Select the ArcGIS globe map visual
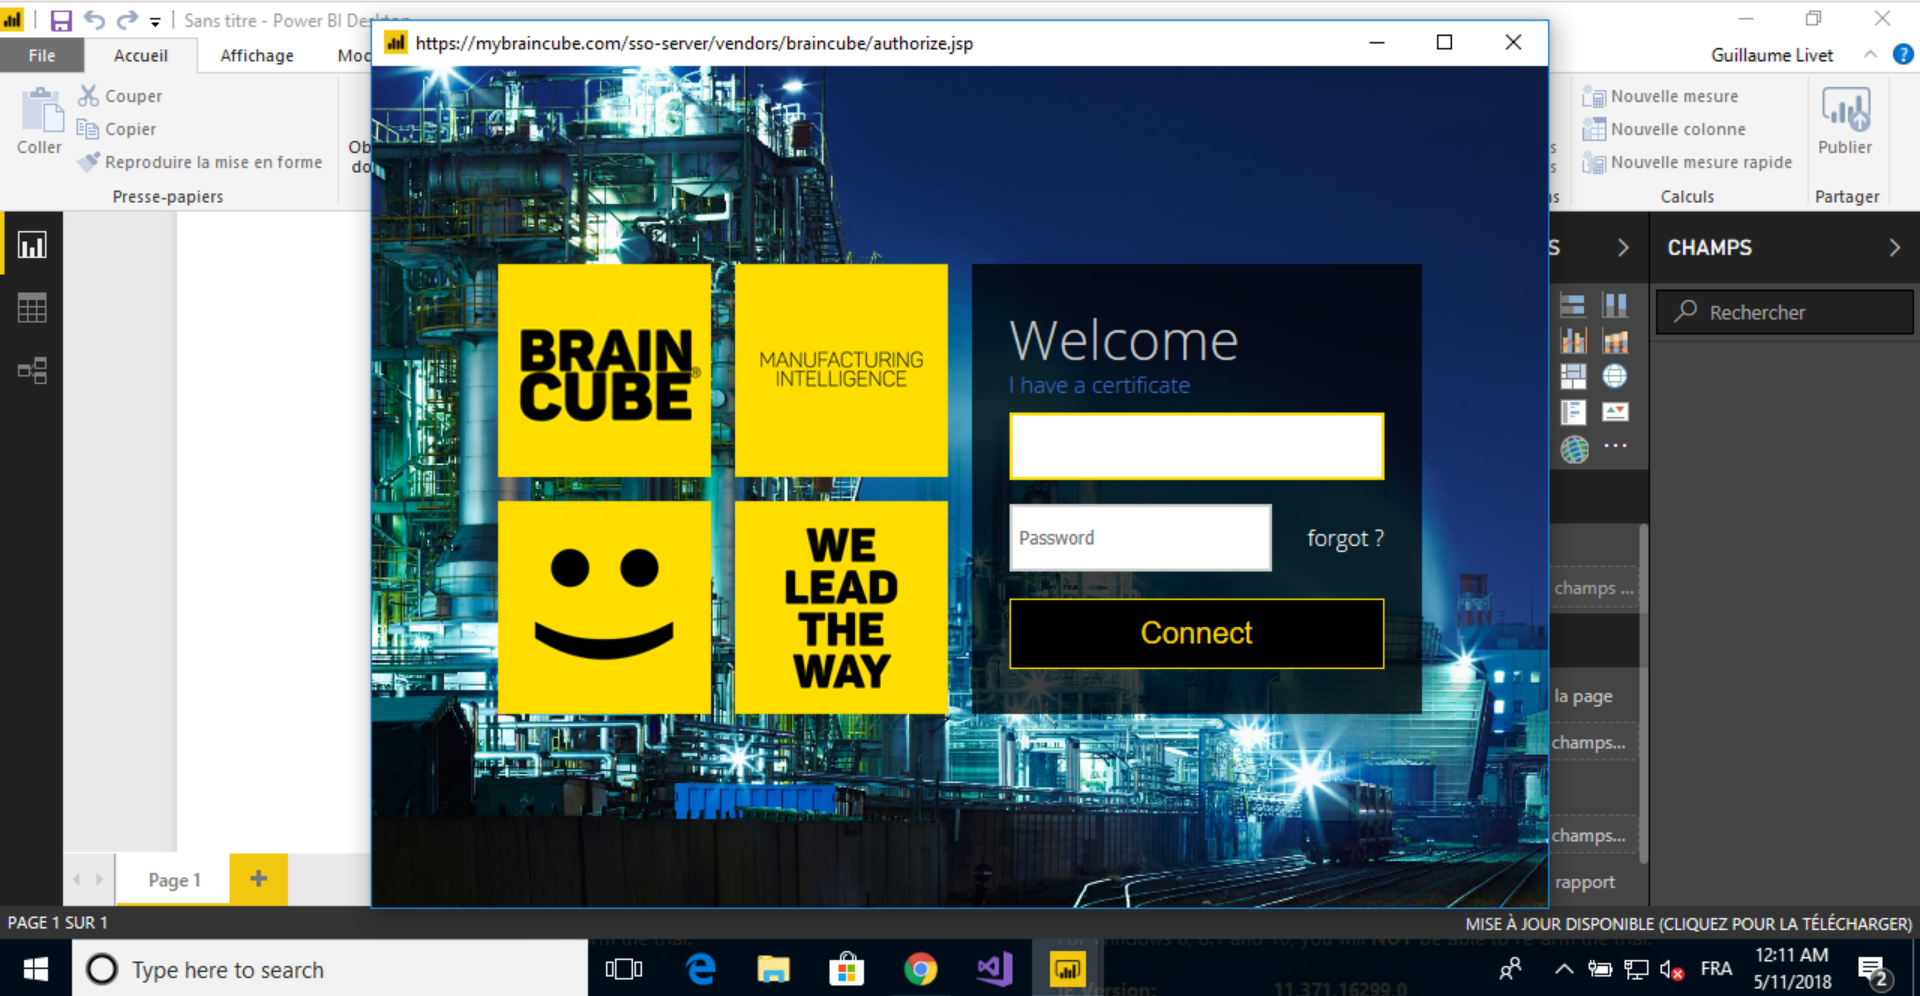 (x=1574, y=450)
